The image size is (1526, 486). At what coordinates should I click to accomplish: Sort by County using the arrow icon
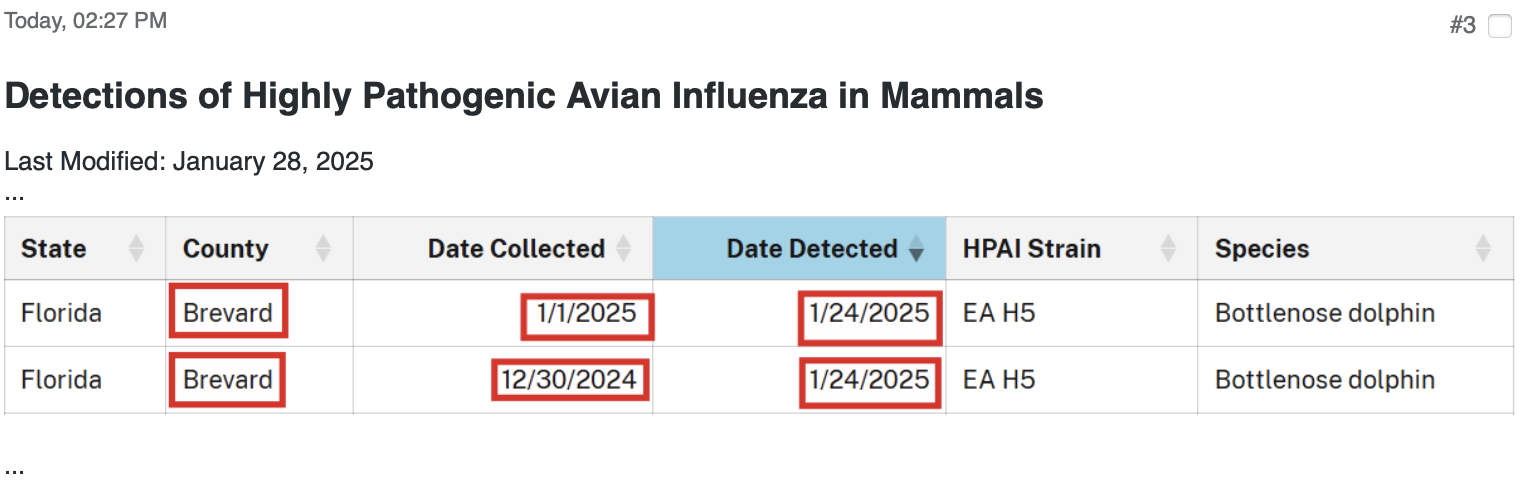point(323,248)
